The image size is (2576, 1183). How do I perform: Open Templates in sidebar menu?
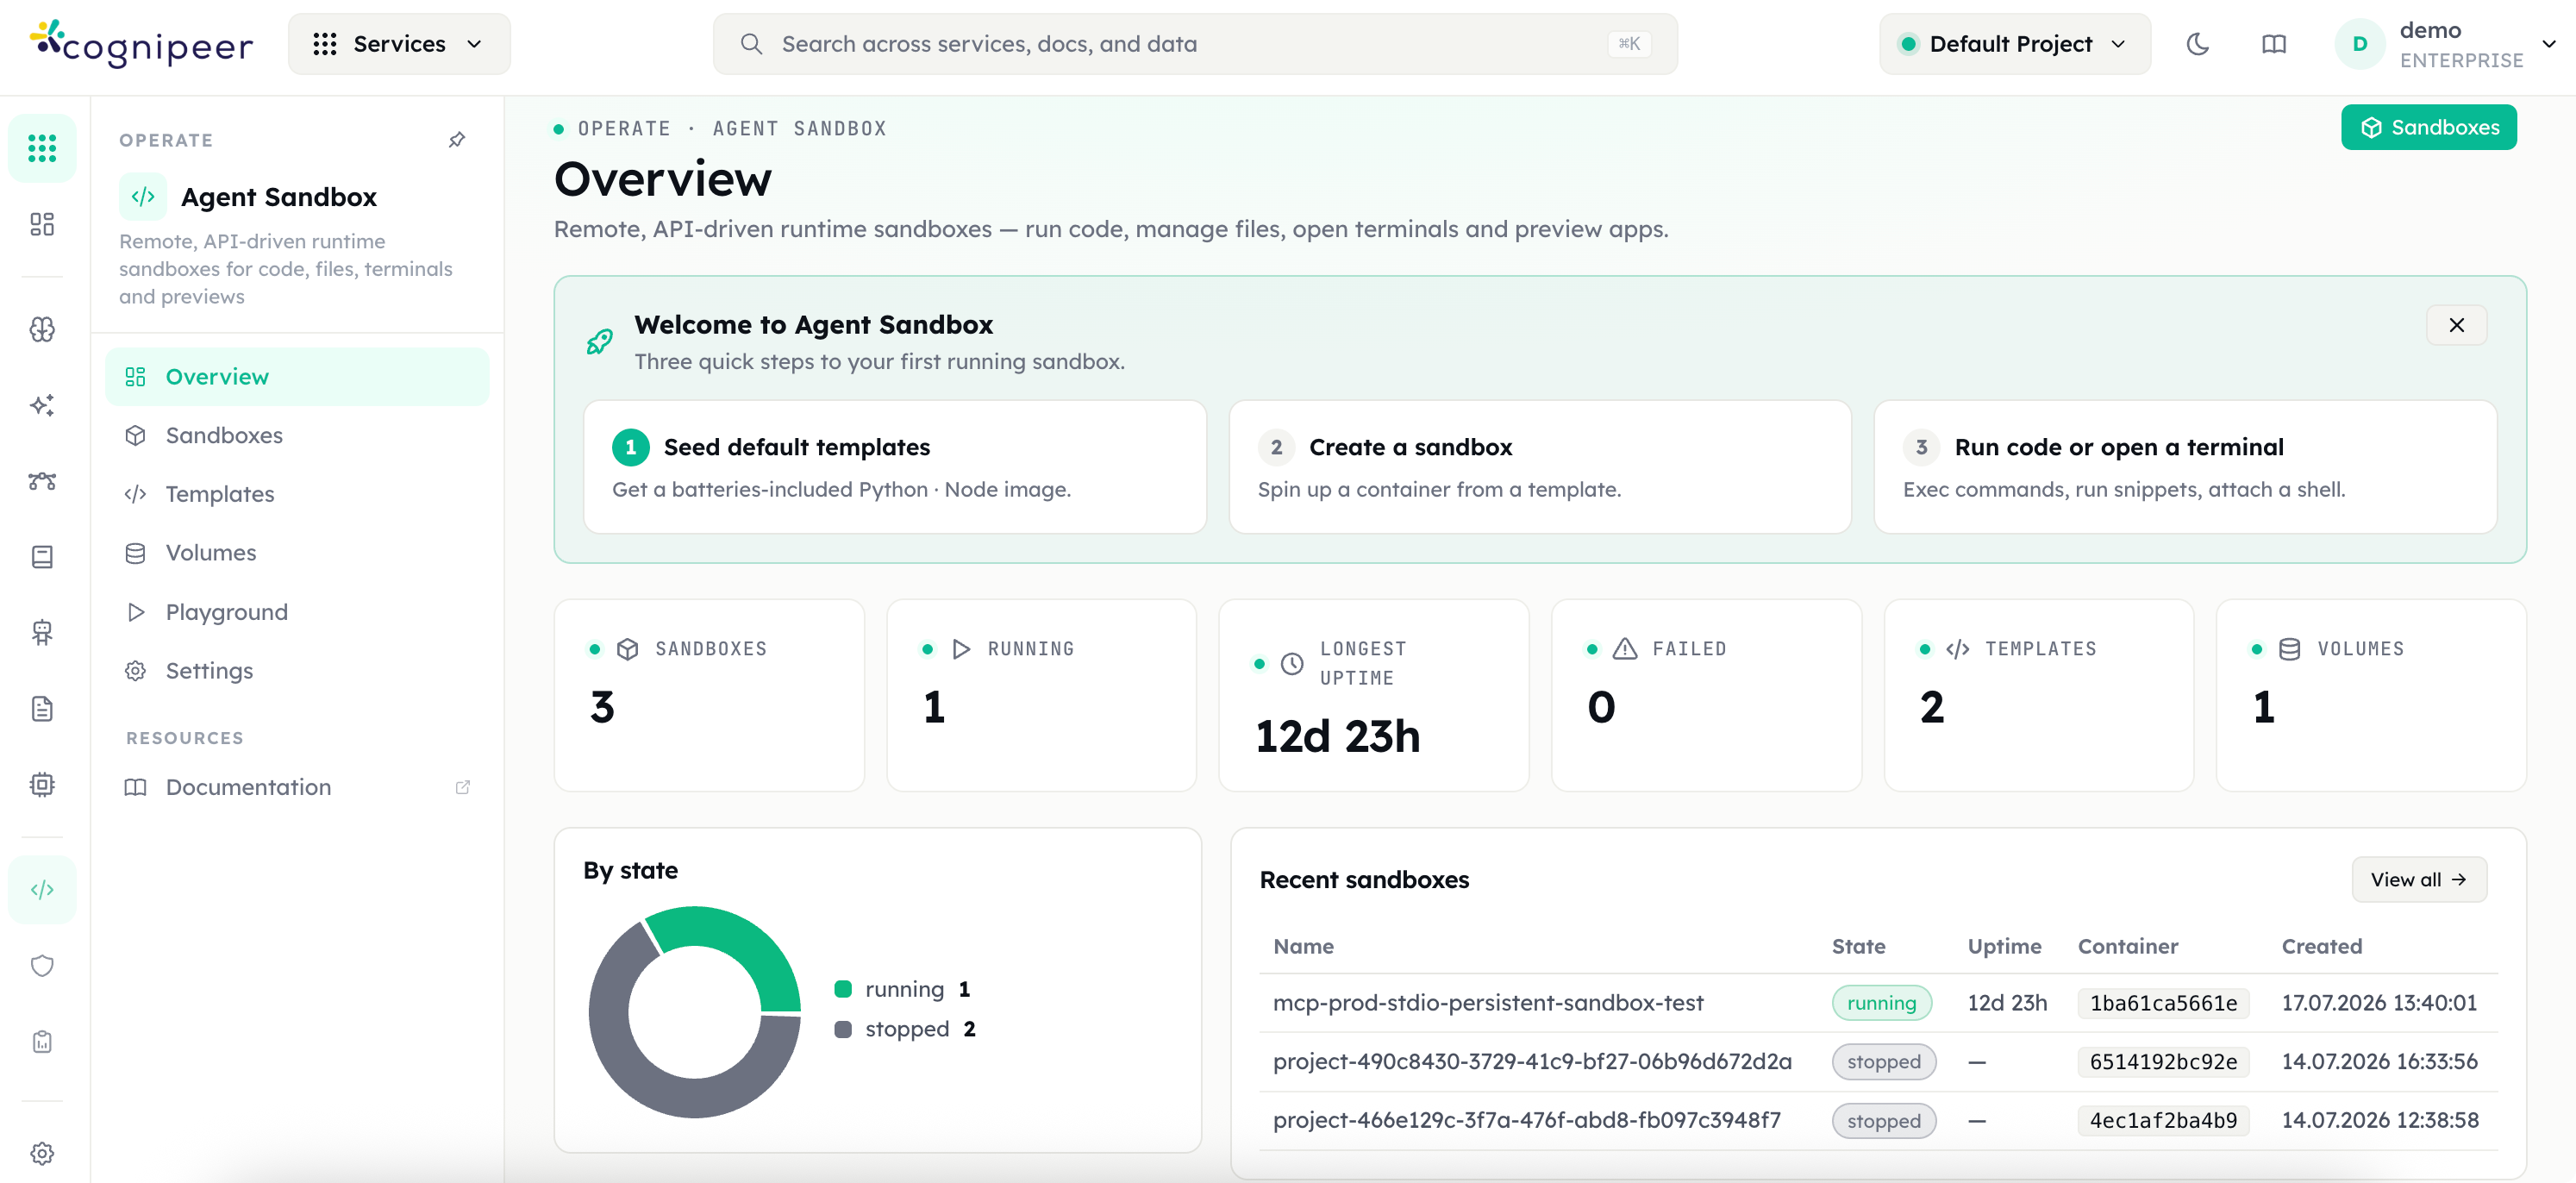click(297, 494)
